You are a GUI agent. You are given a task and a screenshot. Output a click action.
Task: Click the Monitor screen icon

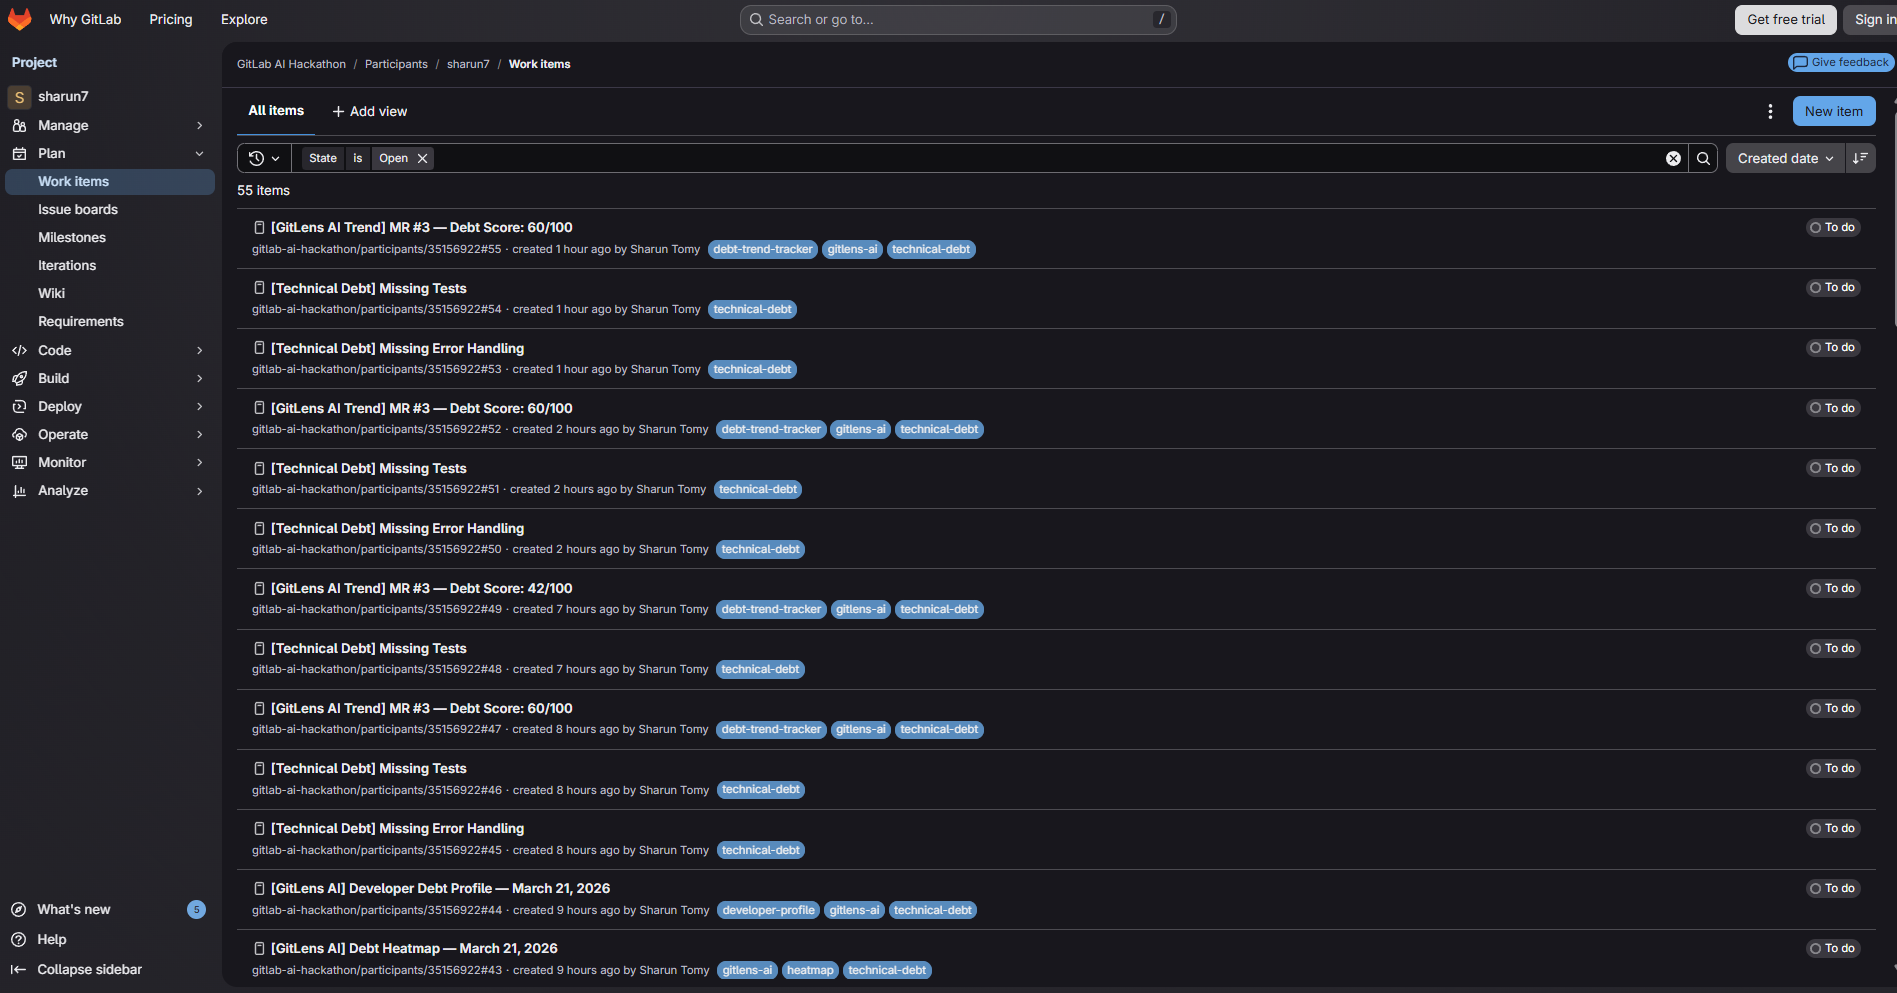click(x=19, y=462)
